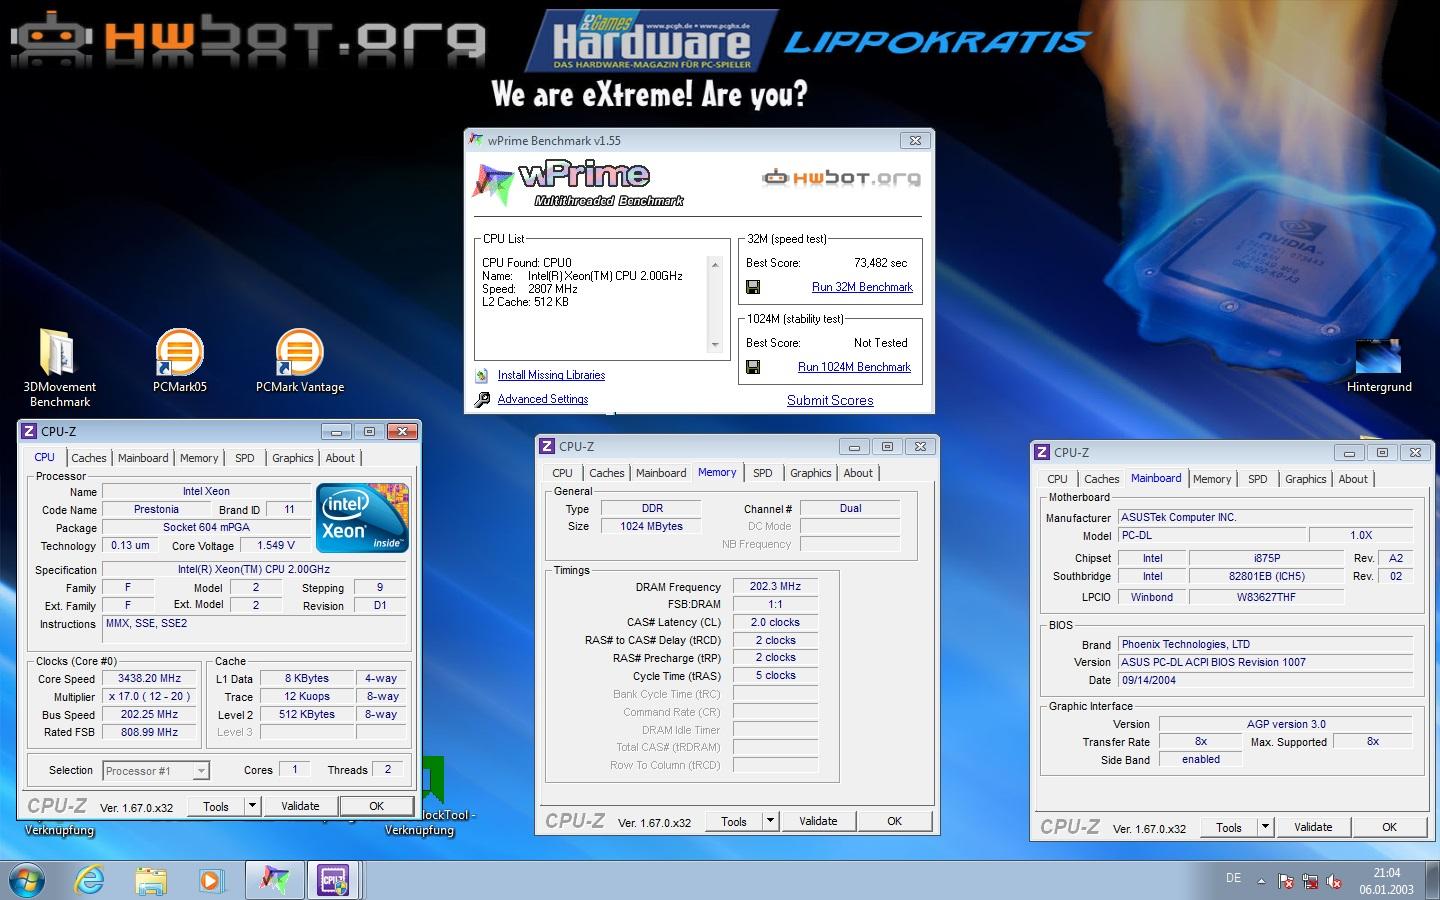Open Windows Explorer from the taskbar
Image resolution: width=1440 pixels, height=900 pixels.
point(151,880)
